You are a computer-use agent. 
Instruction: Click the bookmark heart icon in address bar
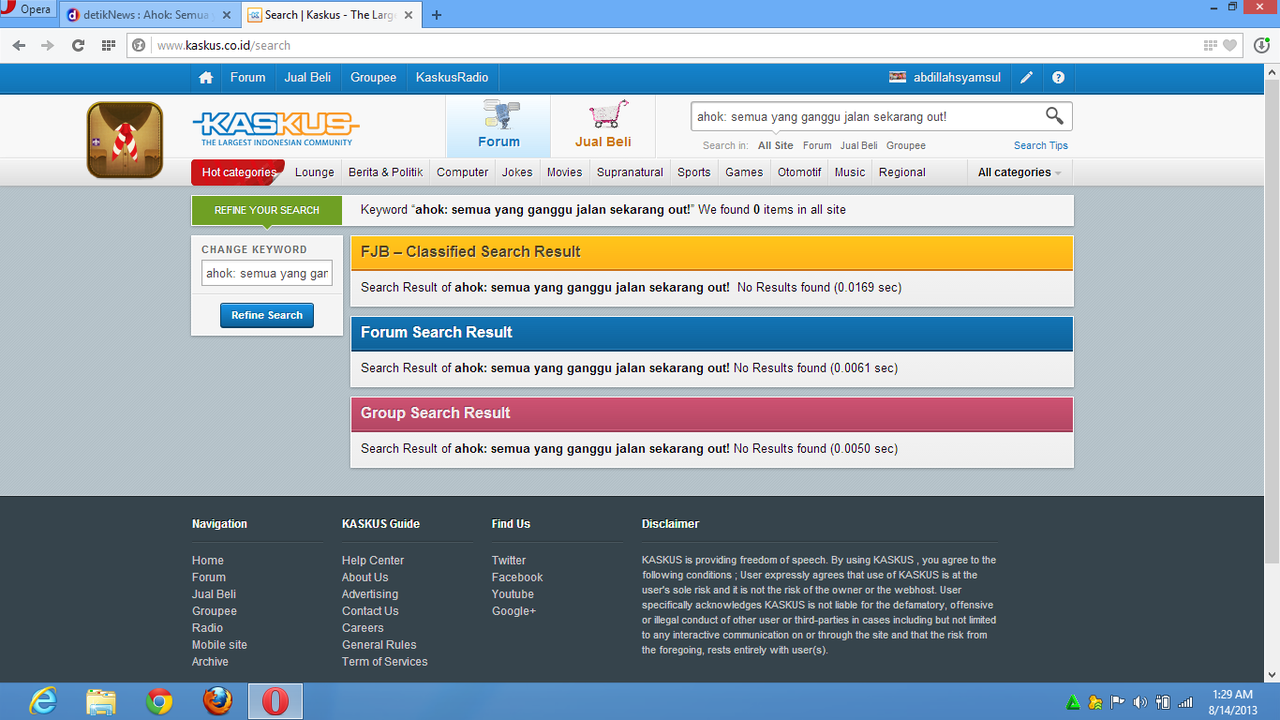pyautogui.click(x=1230, y=45)
